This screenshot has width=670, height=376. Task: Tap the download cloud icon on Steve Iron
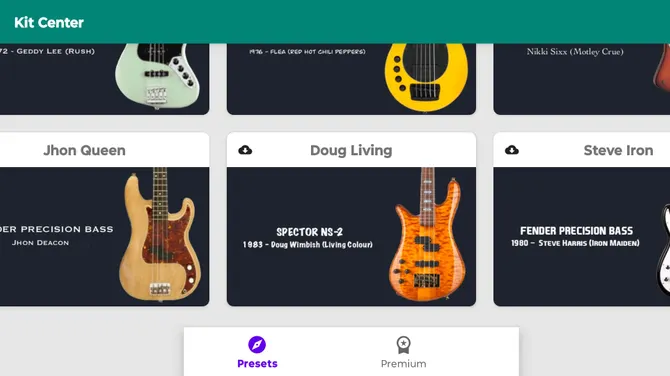click(512, 150)
